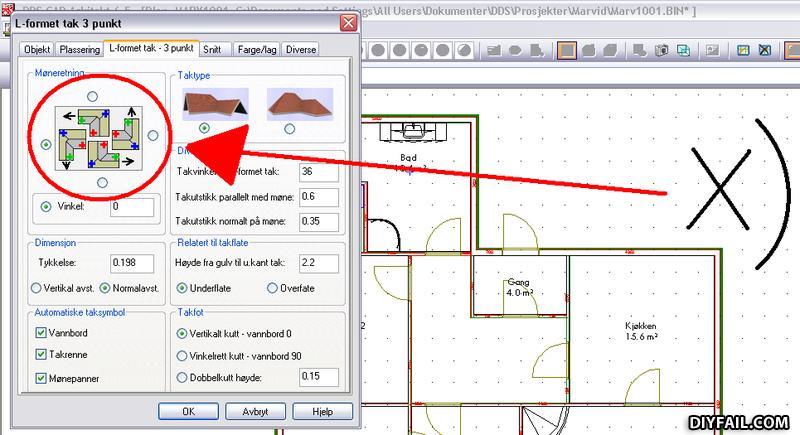
Task: Go to the Farge/lag tab
Action: click(x=257, y=49)
